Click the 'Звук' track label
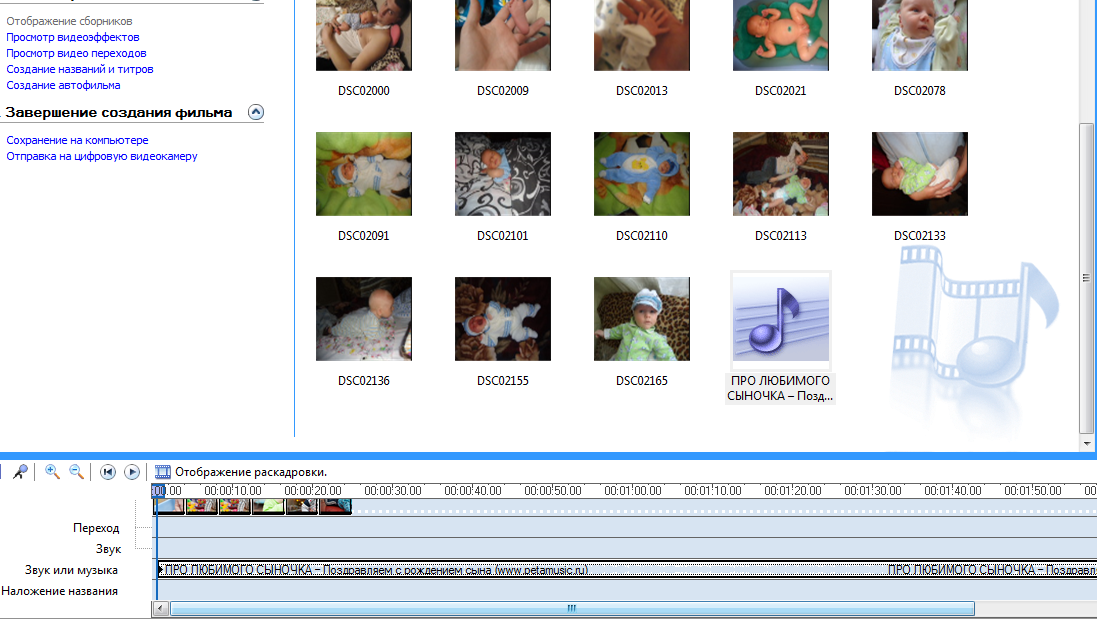 coord(108,549)
